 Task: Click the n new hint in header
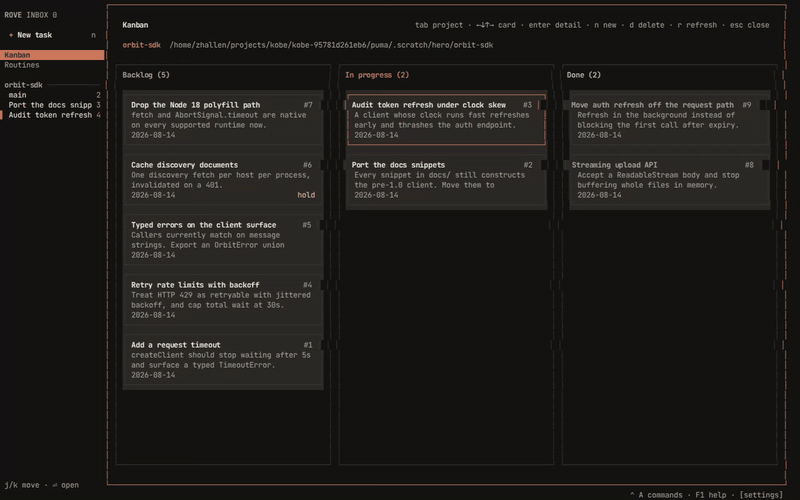click(605, 25)
